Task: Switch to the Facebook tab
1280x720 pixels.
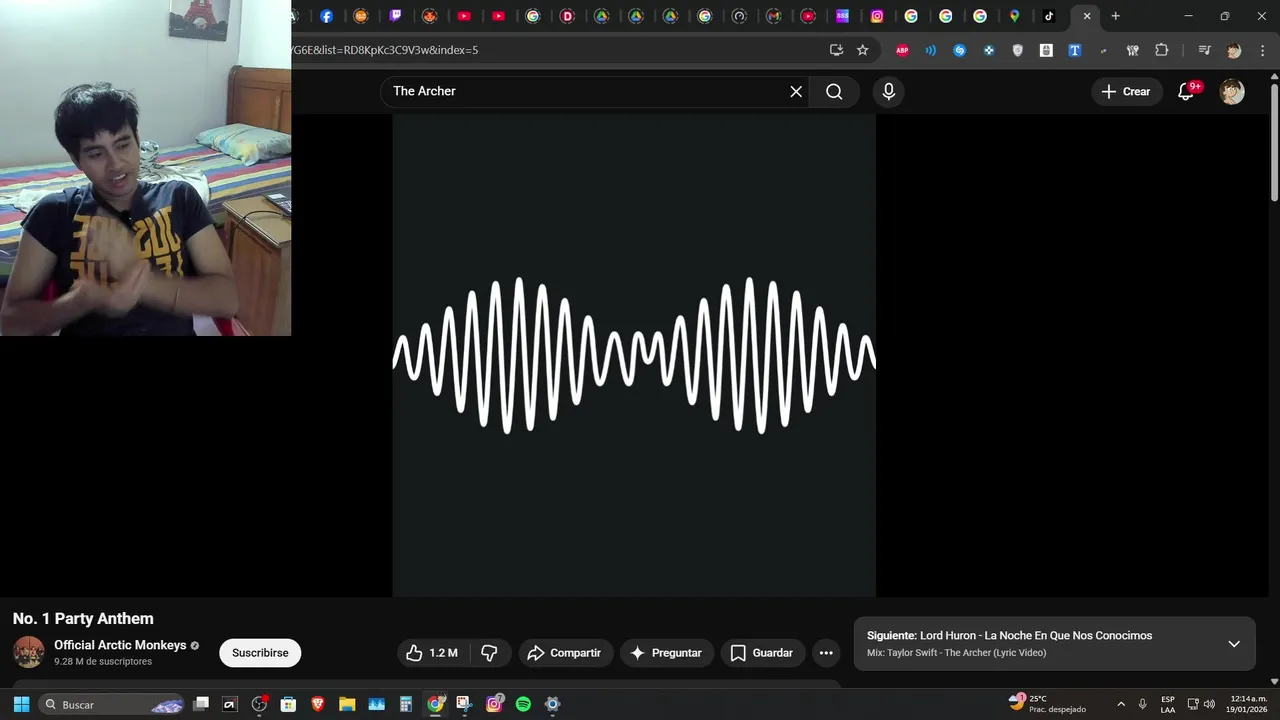Action: click(326, 16)
